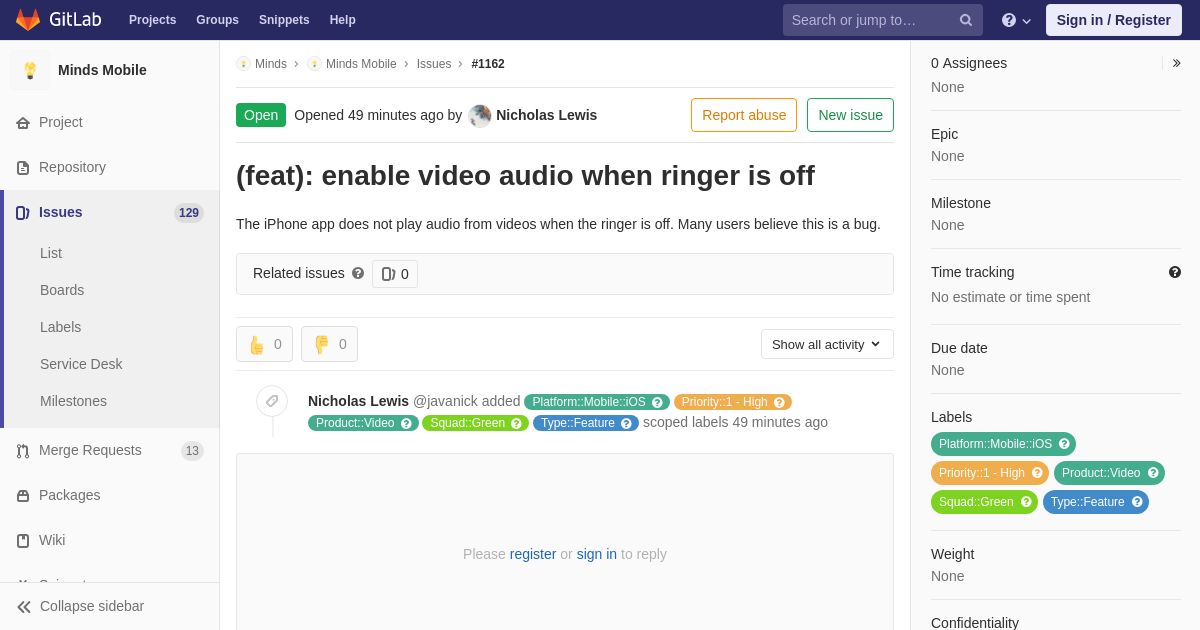Click the Collapse sidebar double-chevron icon
Viewport: 1200px width, 630px height.
click(x=24, y=607)
